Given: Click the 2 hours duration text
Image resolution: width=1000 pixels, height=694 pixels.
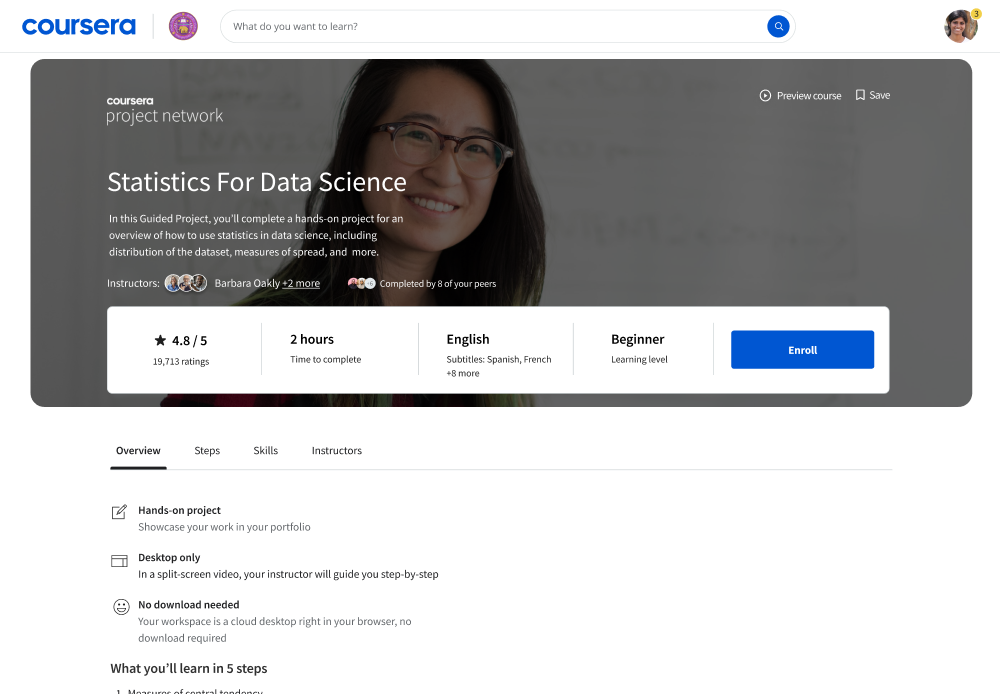Looking at the screenshot, I should [312, 339].
